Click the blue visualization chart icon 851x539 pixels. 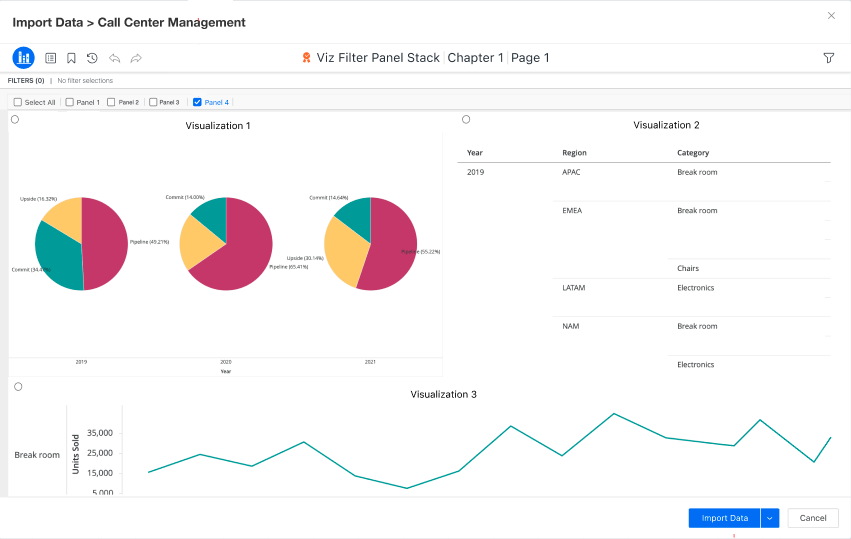point(23,58)
